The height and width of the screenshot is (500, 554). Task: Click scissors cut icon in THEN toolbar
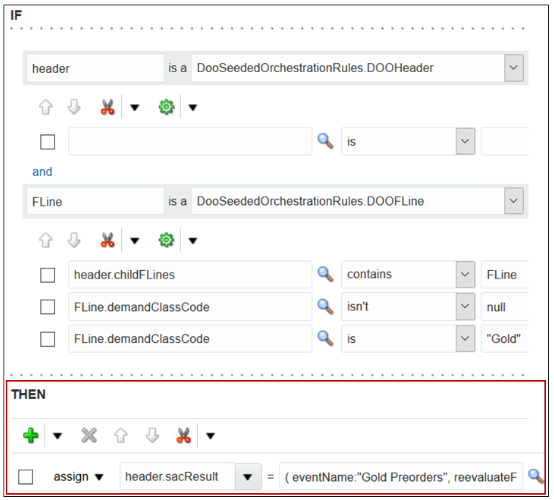click(x=183, y=435)
